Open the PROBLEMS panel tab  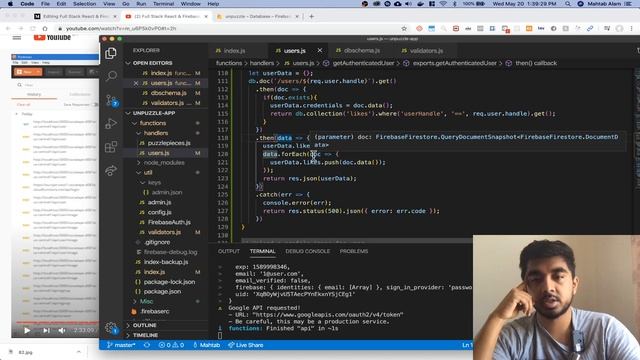[x=354, y=251]
